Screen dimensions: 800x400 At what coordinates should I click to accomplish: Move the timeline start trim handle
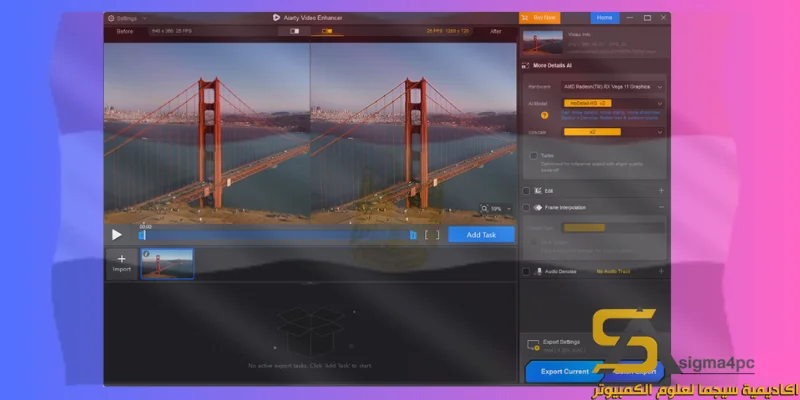point(142,235)
